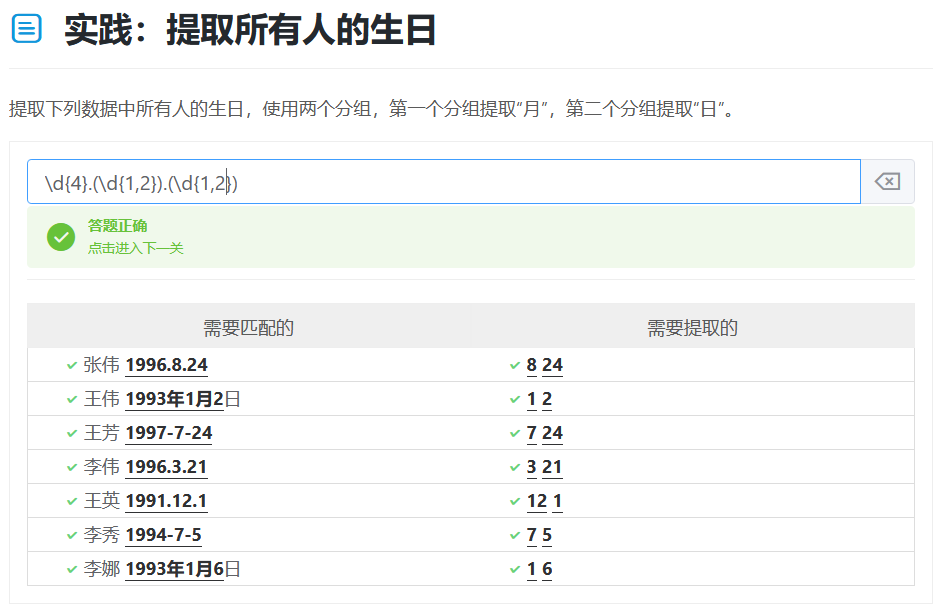Click the matched text 1993年1月2
943x612 pixels.
pos(174,400)
